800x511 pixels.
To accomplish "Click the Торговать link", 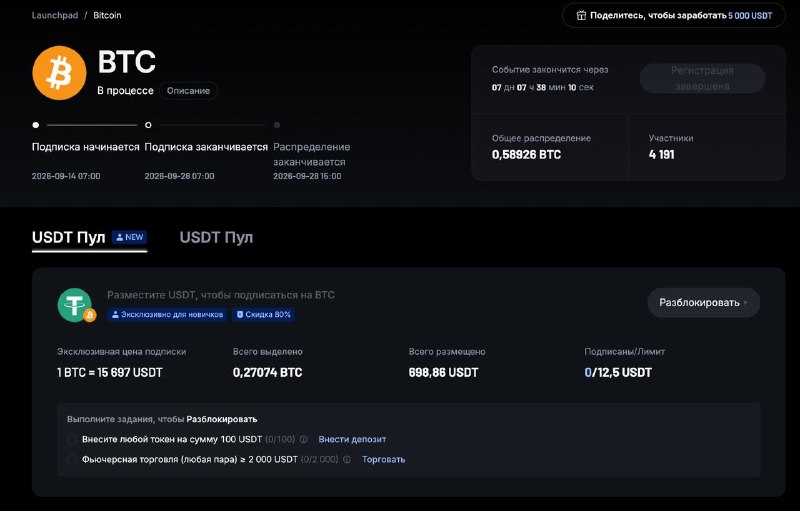I will pyautogui.click(x=384, y=459).
